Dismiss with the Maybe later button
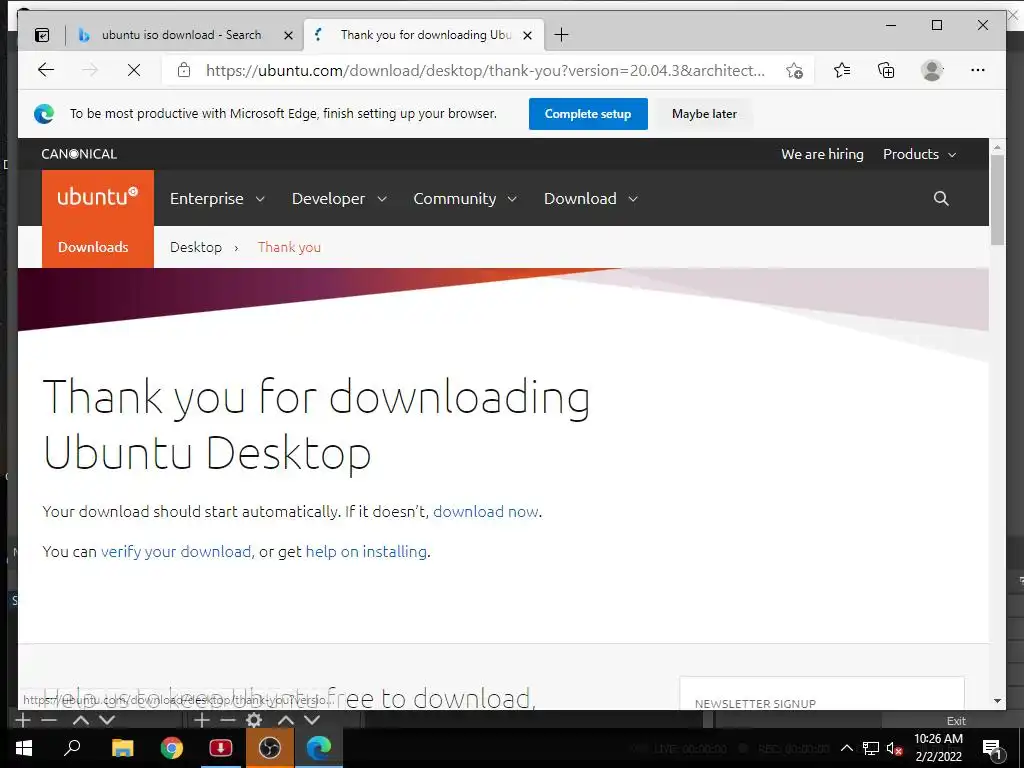This screenshot has height=768, width=1024. pos(704,114)
